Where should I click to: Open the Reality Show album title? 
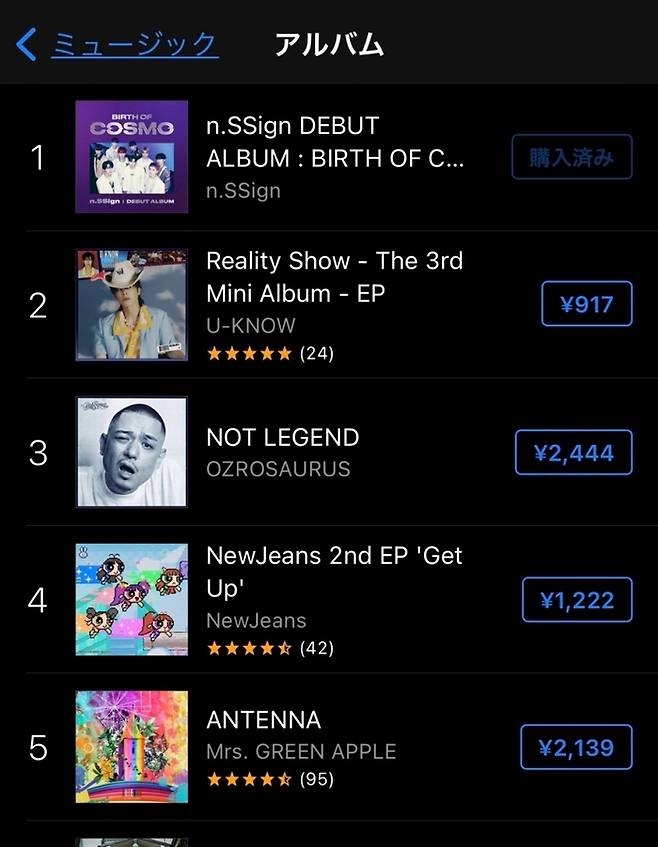tap(334, 277)
